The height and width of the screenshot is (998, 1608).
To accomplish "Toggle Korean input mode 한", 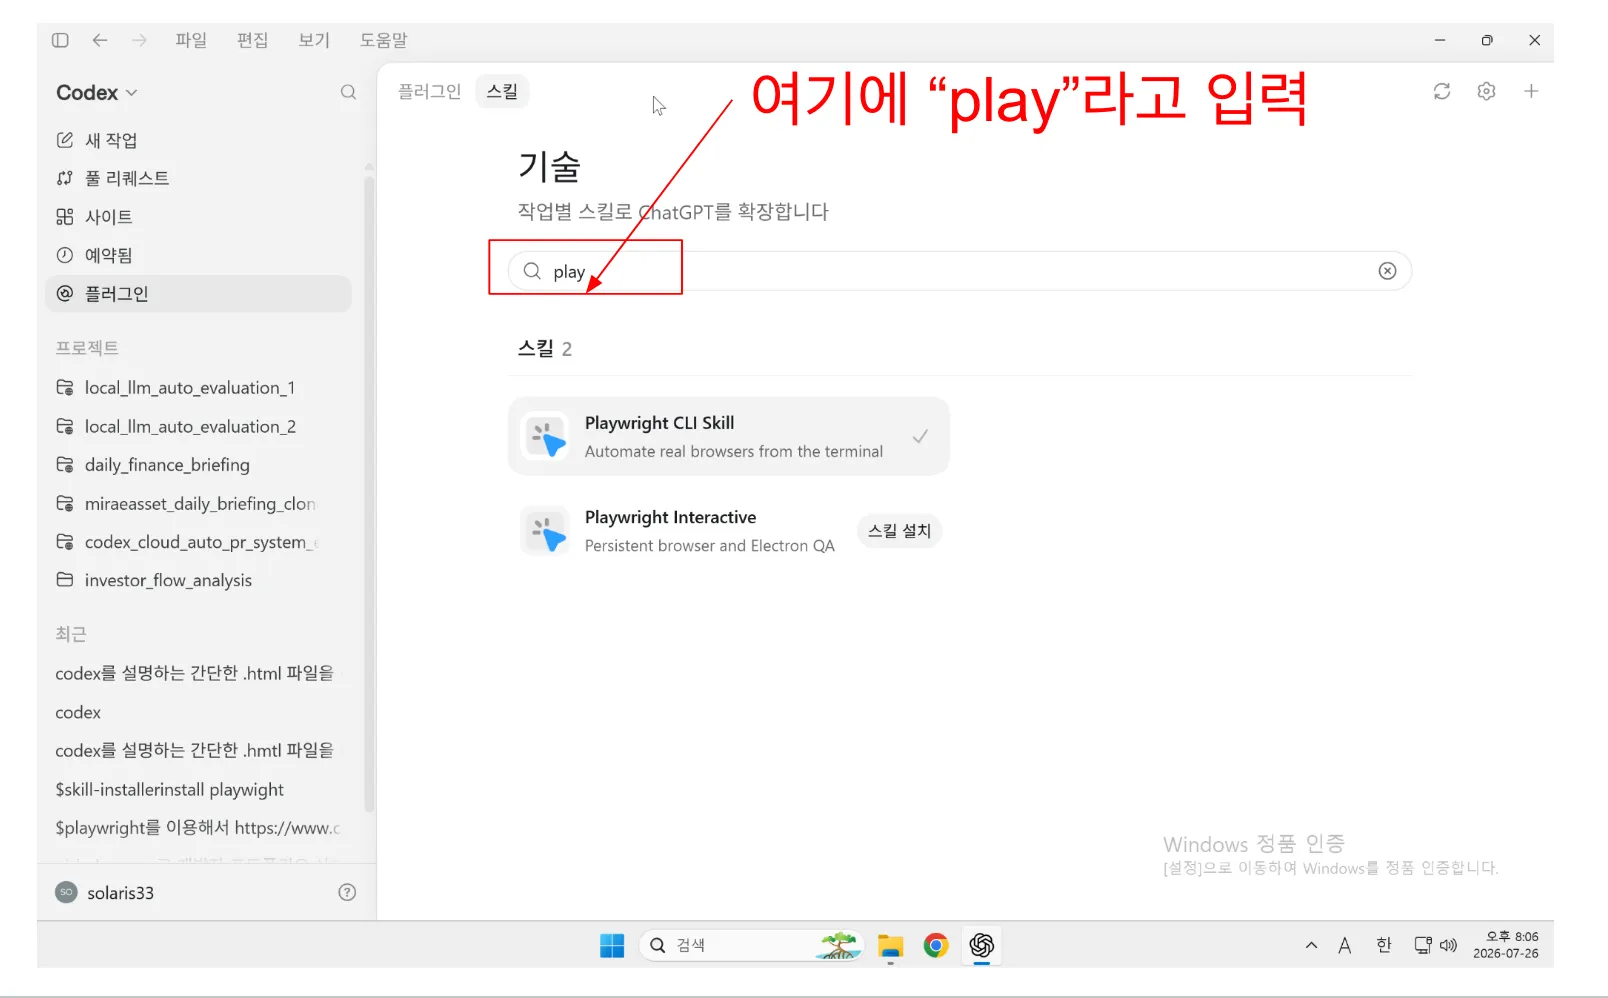I will 1384,945.
